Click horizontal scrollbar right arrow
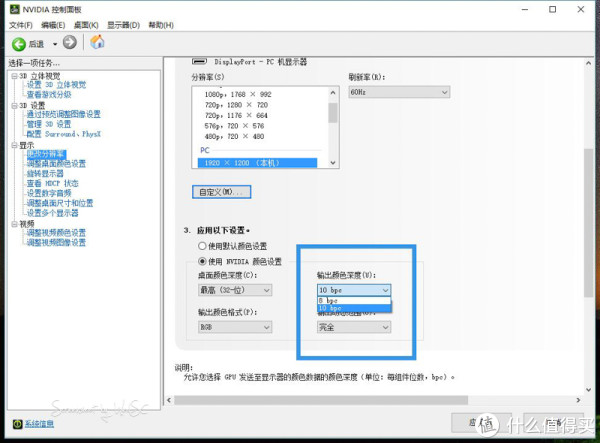 click(x=578, y=400)
